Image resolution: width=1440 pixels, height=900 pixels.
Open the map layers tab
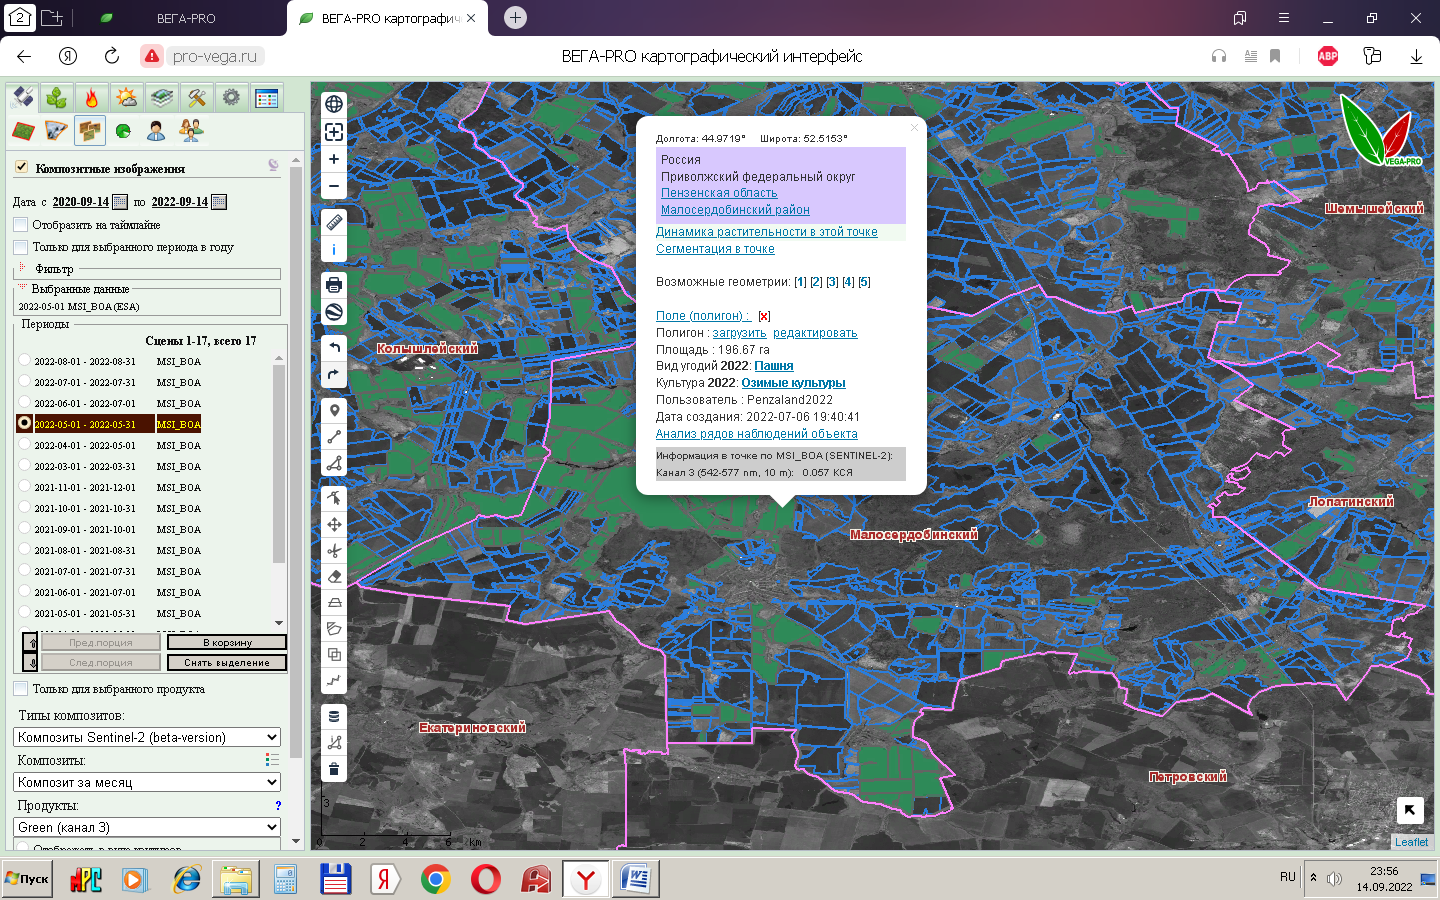[x=162, y=97]
